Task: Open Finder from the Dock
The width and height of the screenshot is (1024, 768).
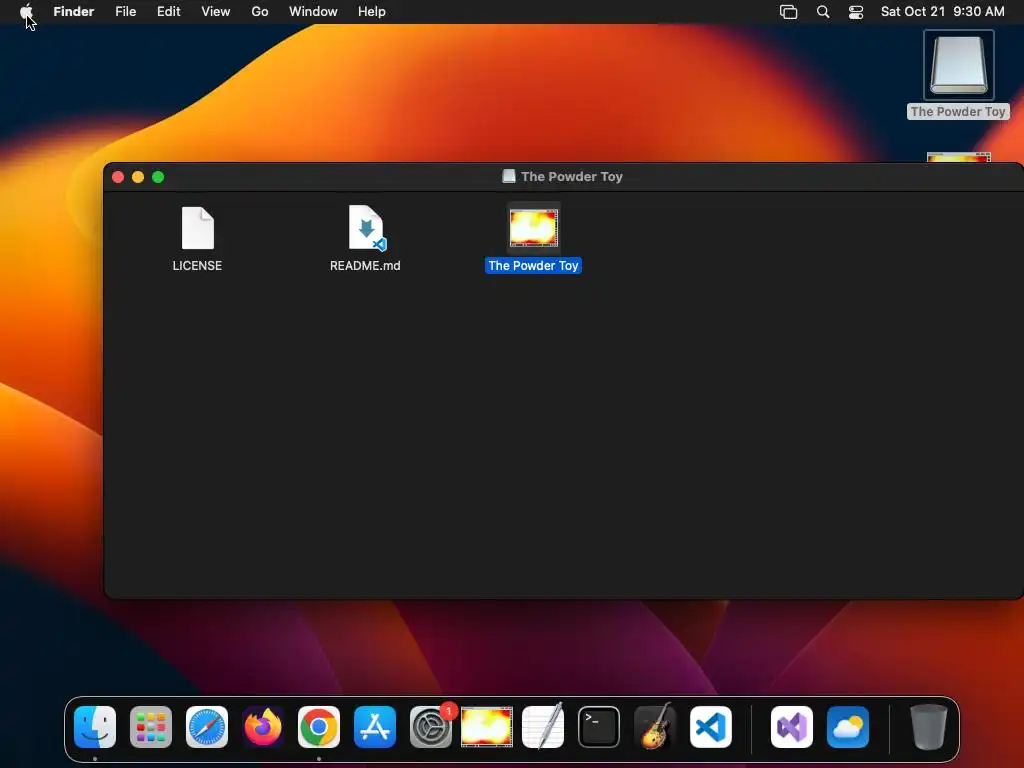Action: pos(95,727)
